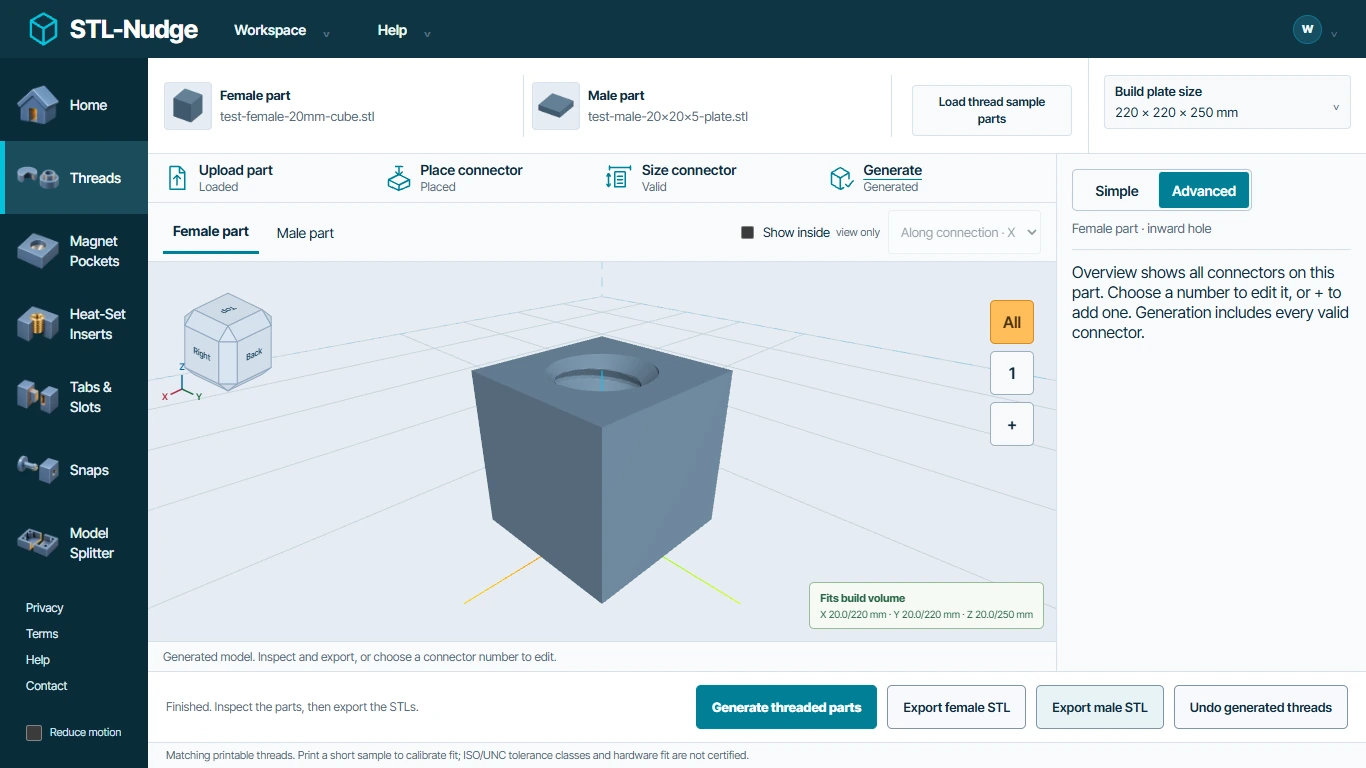The width and height of the screenshot is (1366, 768).
Task: Expand the user account menu chevron
Action: pos(1334,34)
